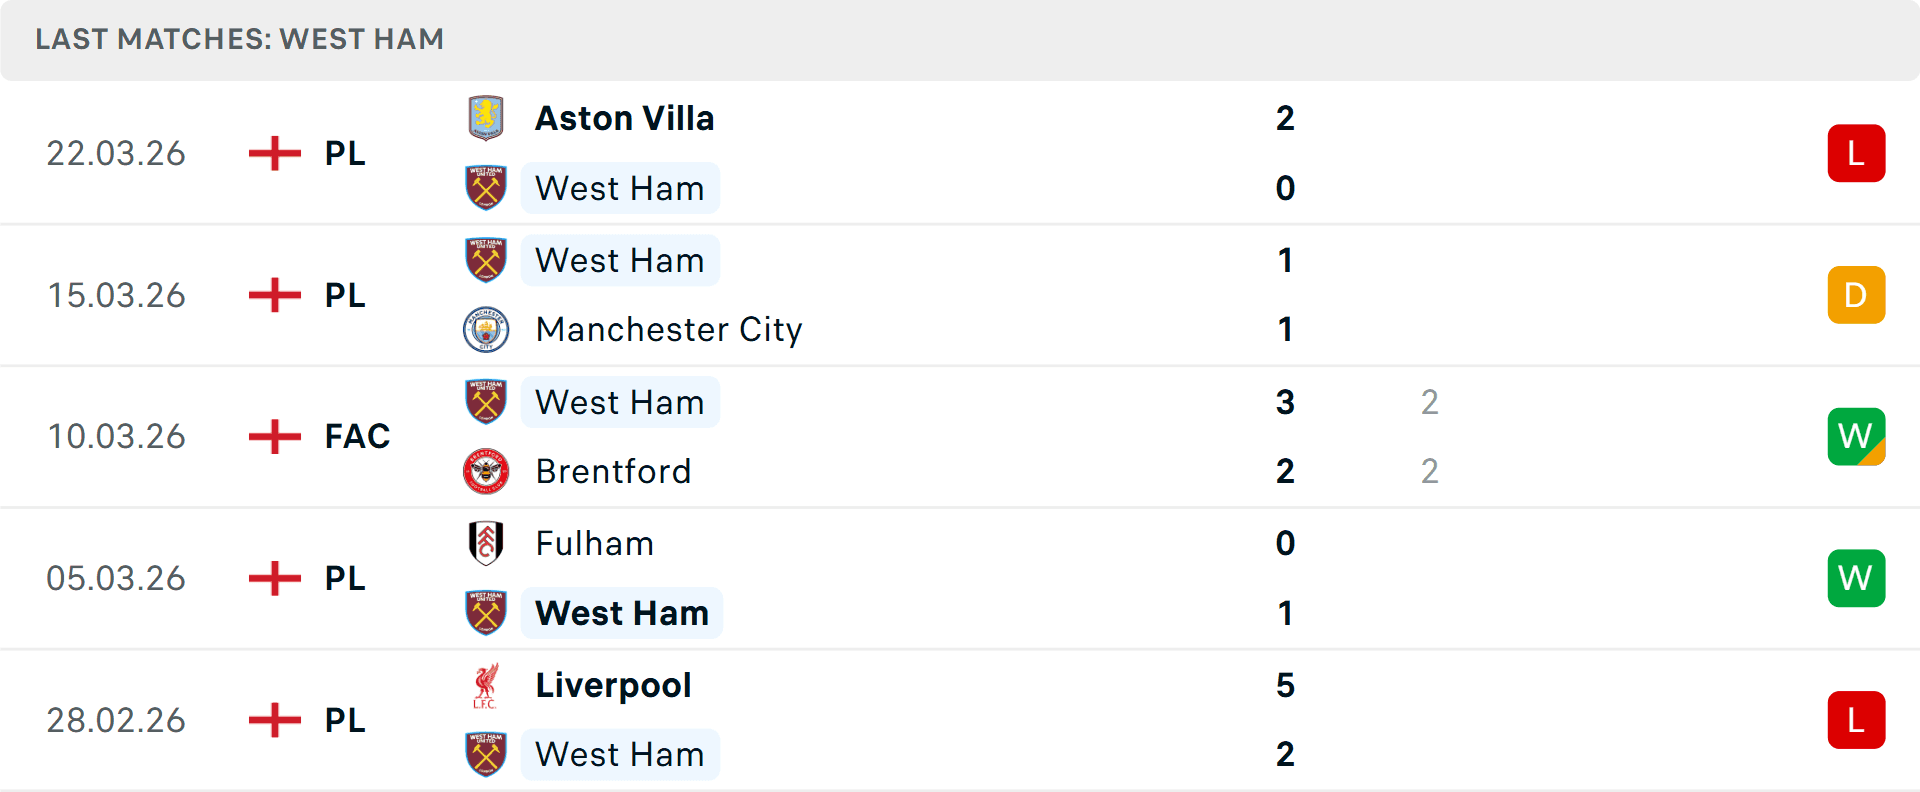Expand the Liverpool vs West Ham match details
The image size is (1920, 792).
pos(960,720)
